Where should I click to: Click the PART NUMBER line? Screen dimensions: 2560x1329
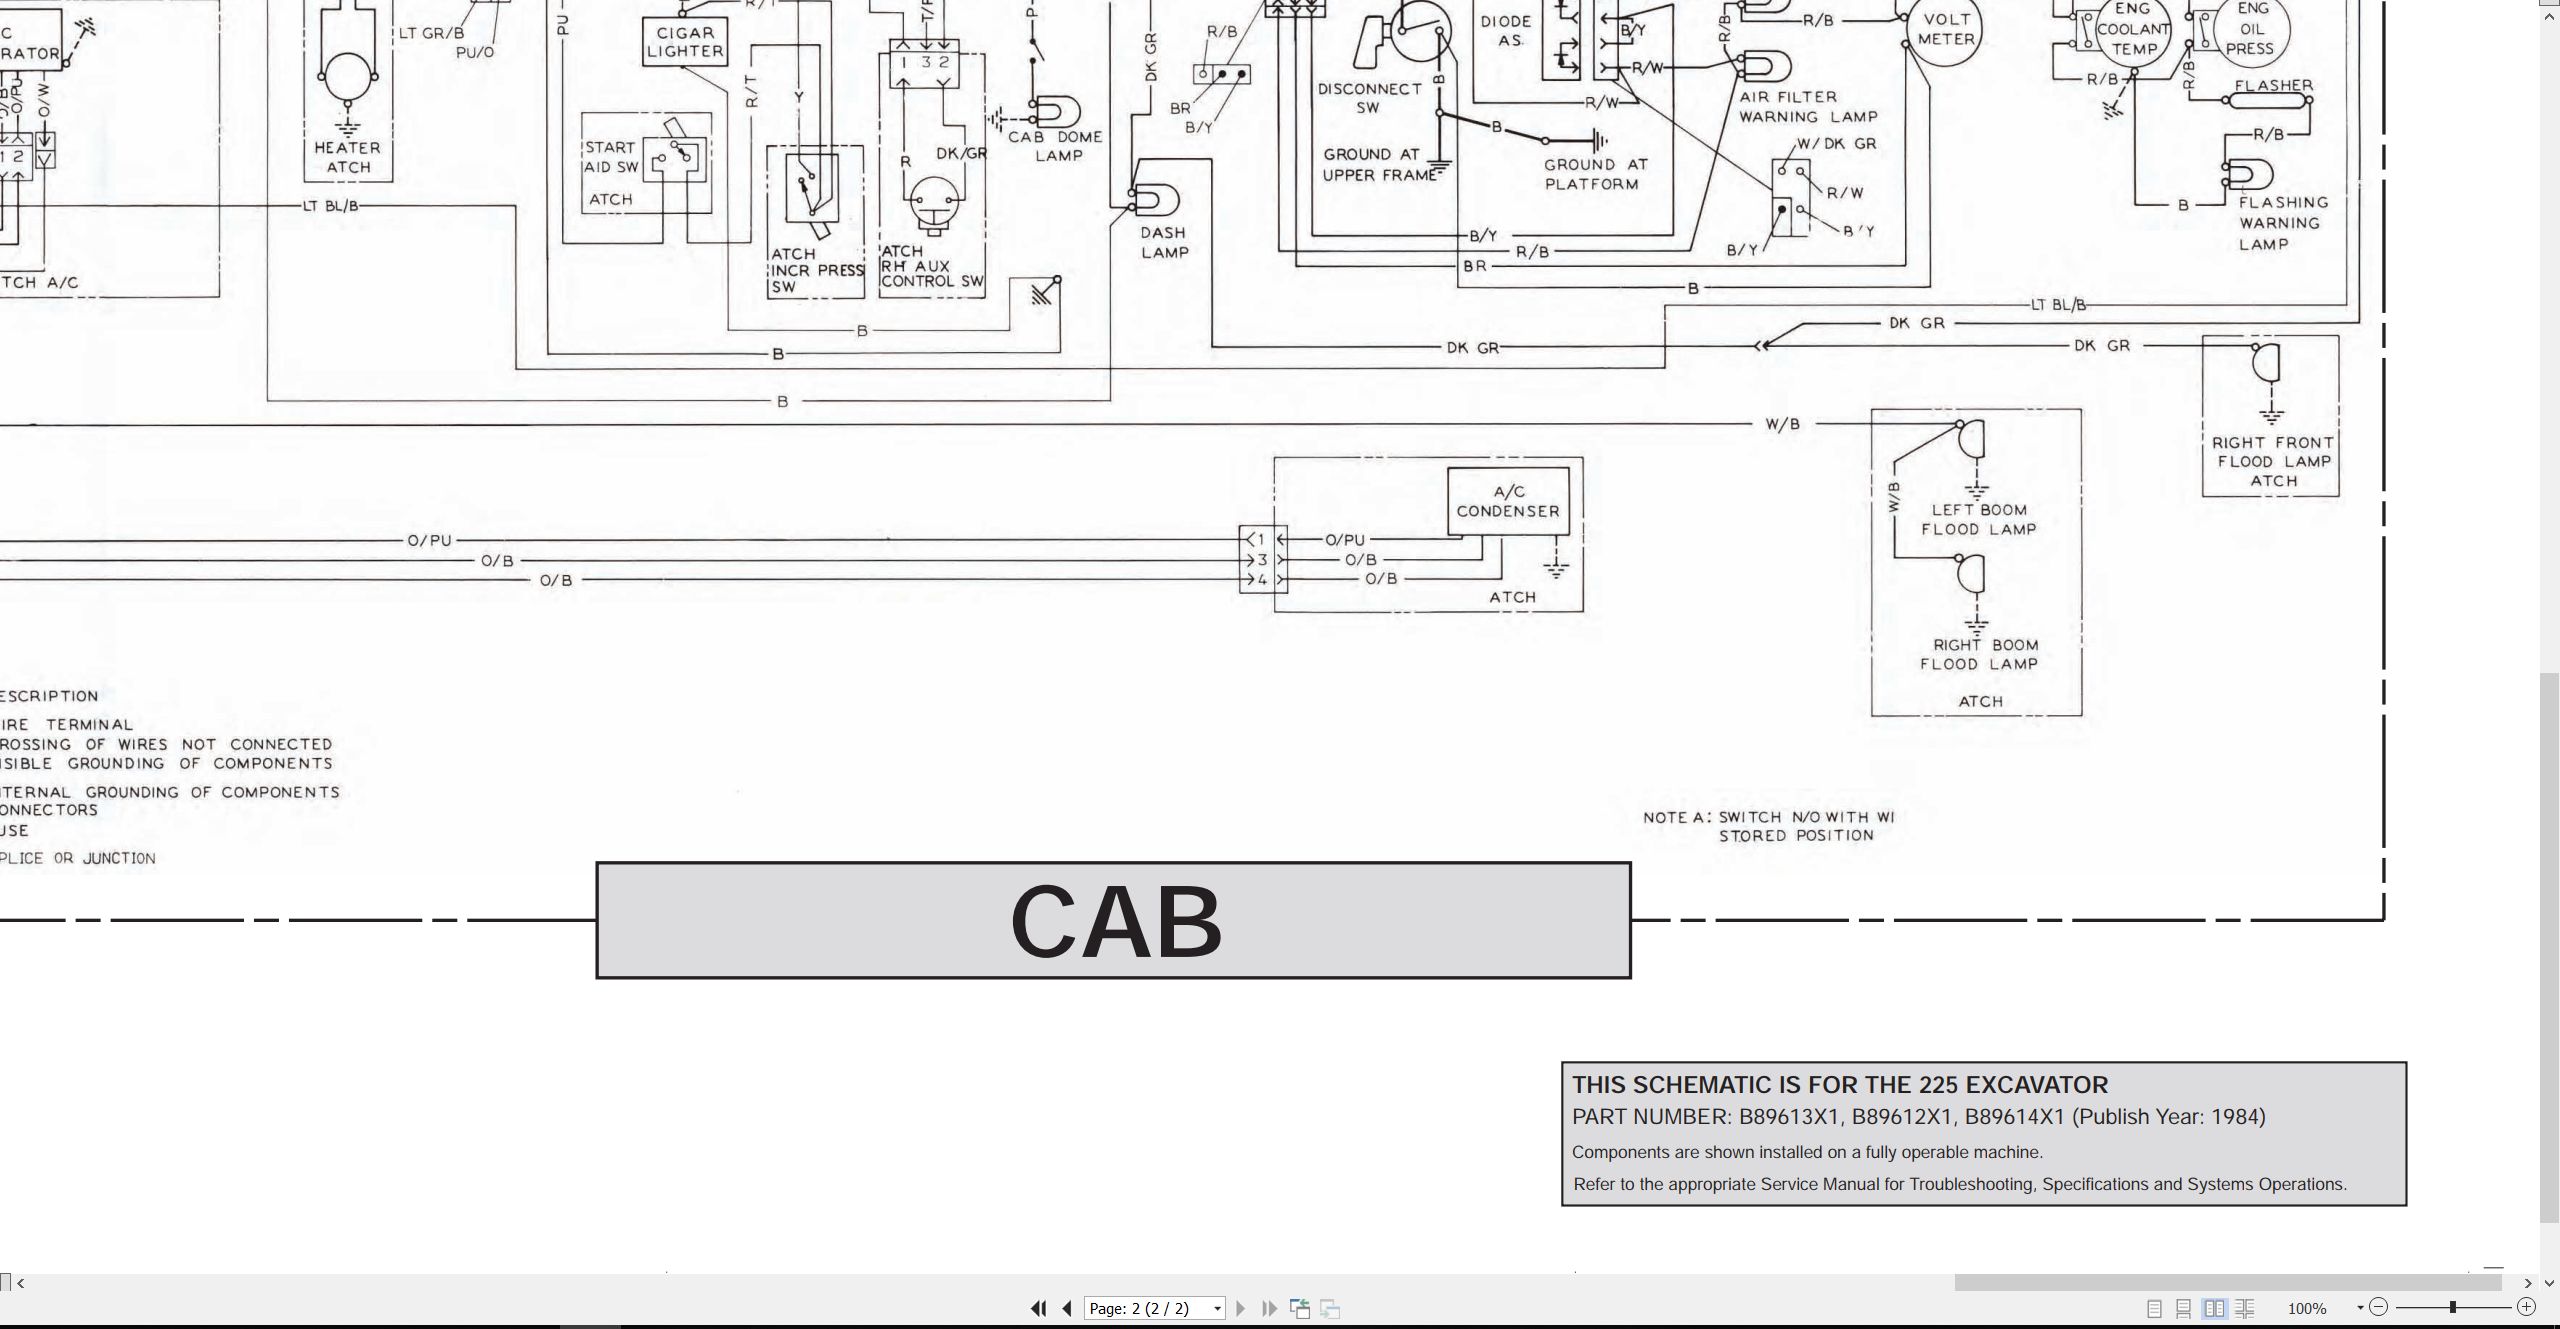(1918, 1117)
